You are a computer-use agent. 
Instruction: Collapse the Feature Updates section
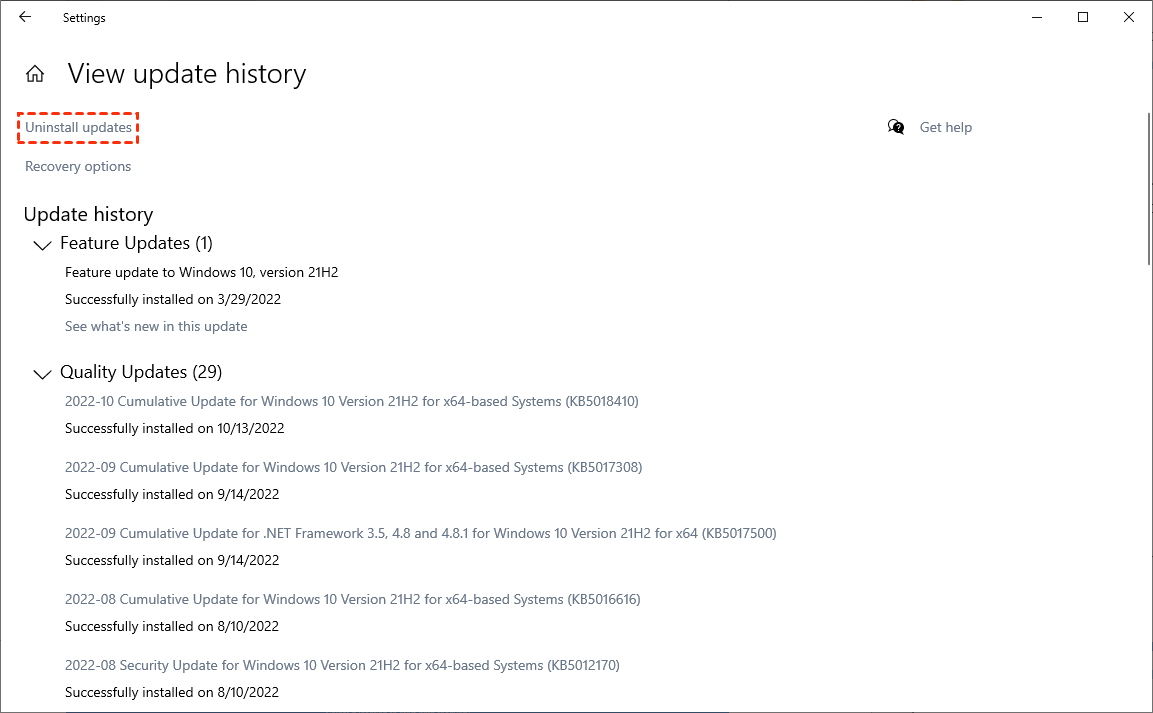coord(42,245)
